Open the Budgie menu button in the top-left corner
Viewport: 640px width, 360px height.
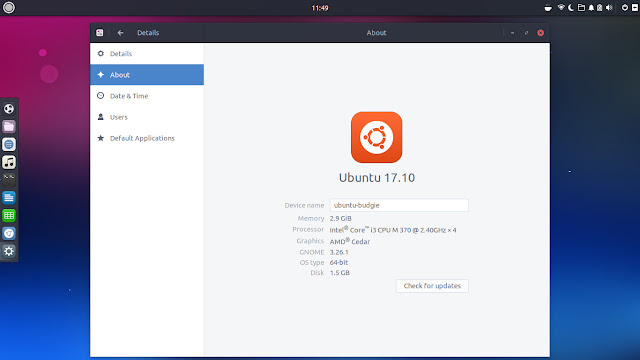click(x=9, y=8)
